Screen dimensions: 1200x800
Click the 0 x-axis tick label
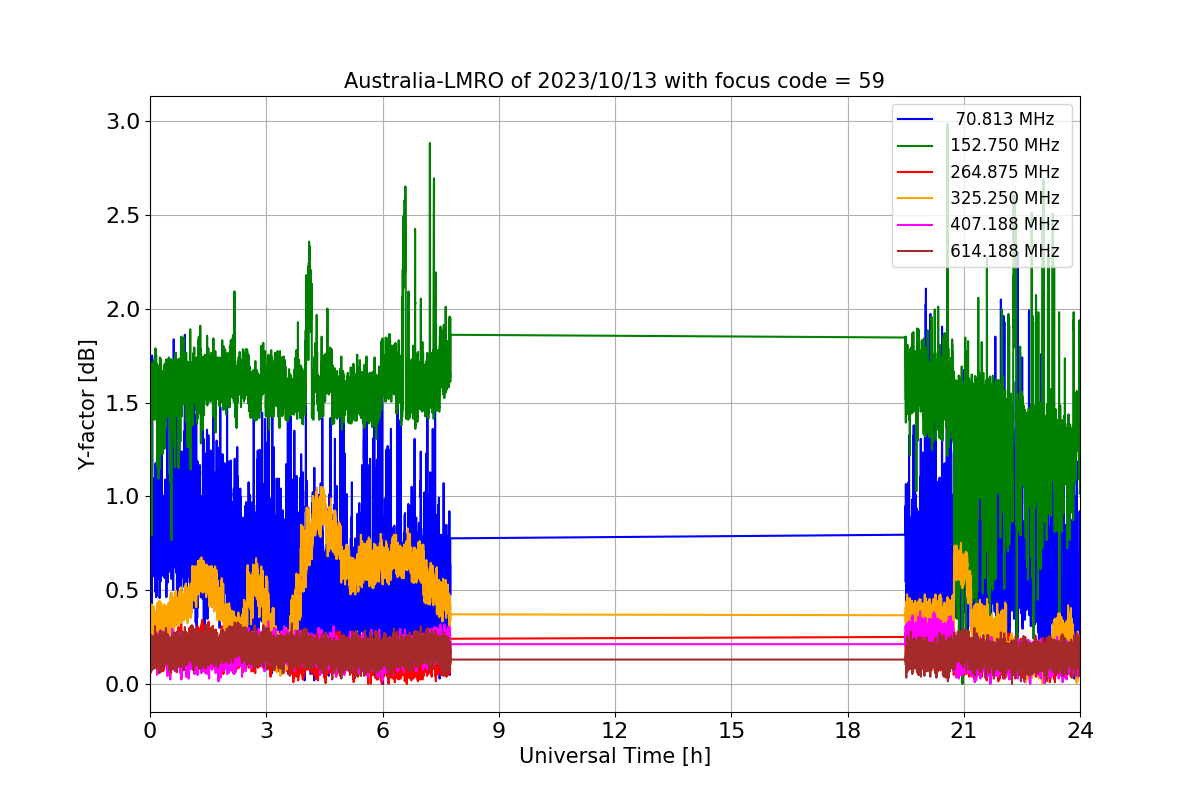click(150, 731)
